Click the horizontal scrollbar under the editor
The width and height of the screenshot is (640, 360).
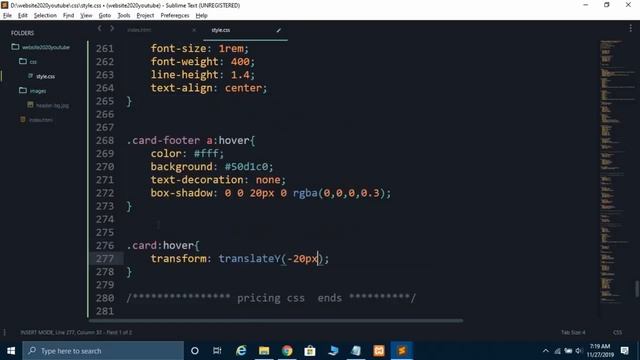click(276, 321)
